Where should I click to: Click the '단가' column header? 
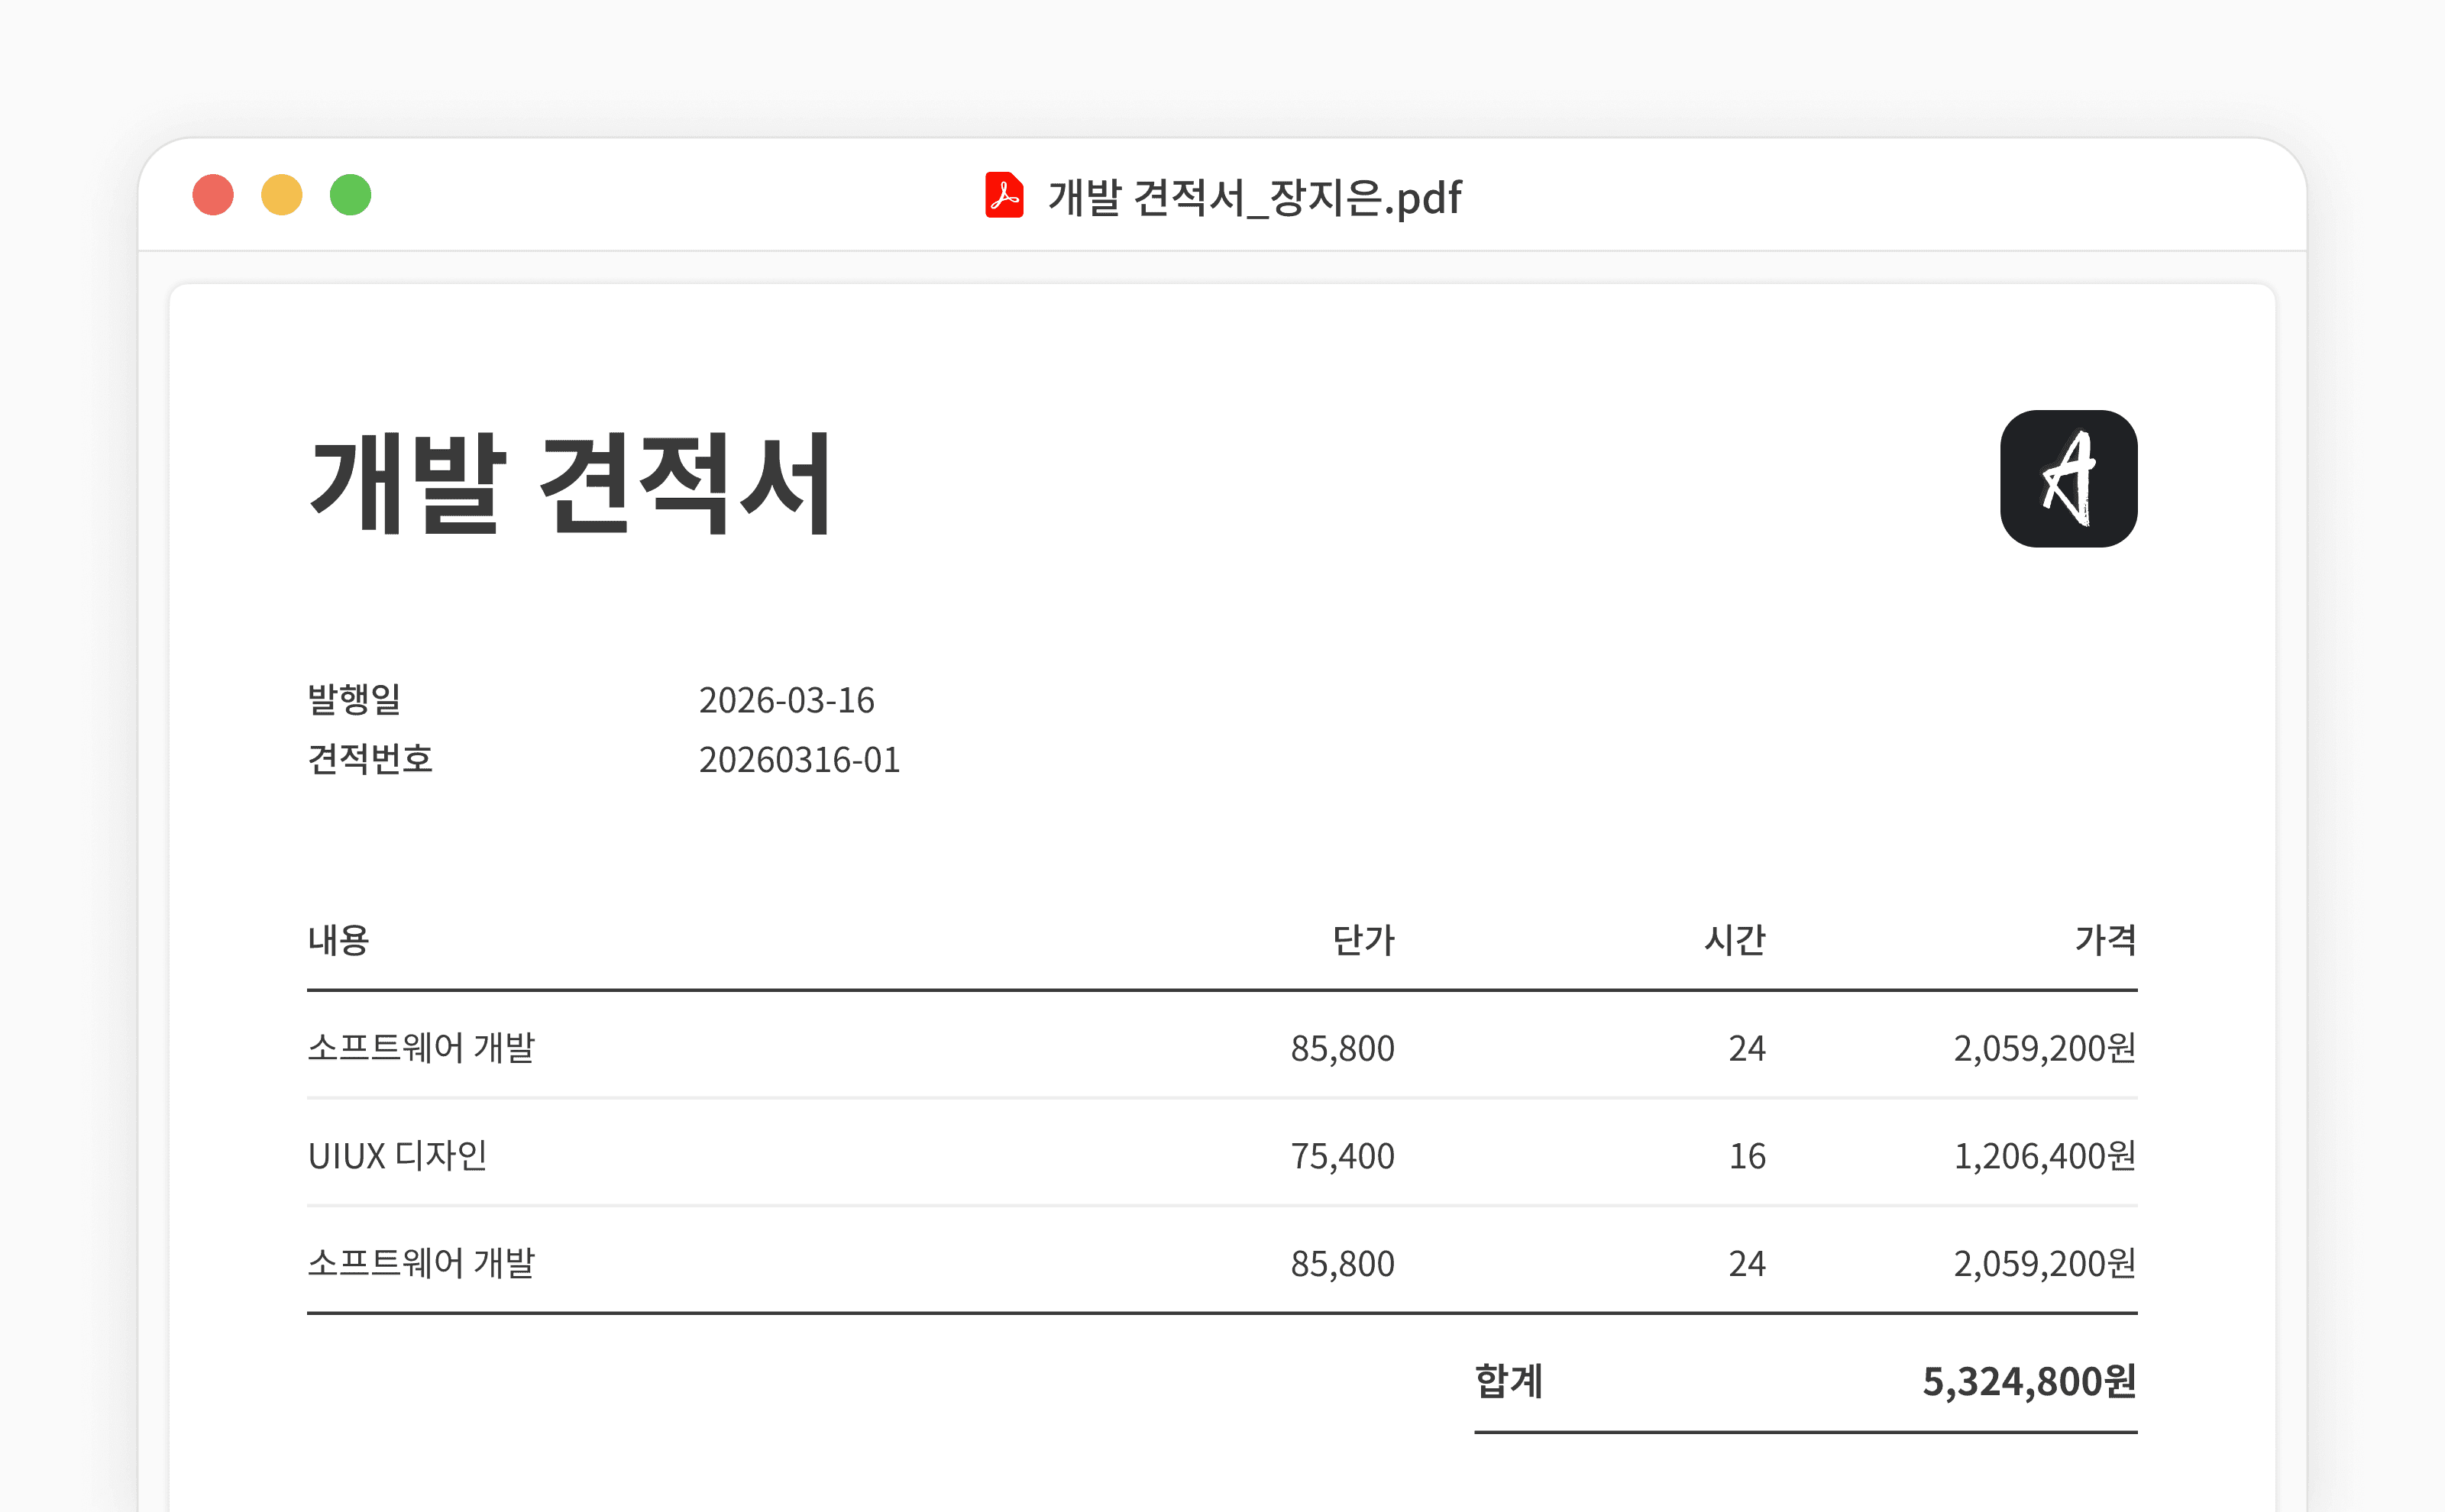1363,940
